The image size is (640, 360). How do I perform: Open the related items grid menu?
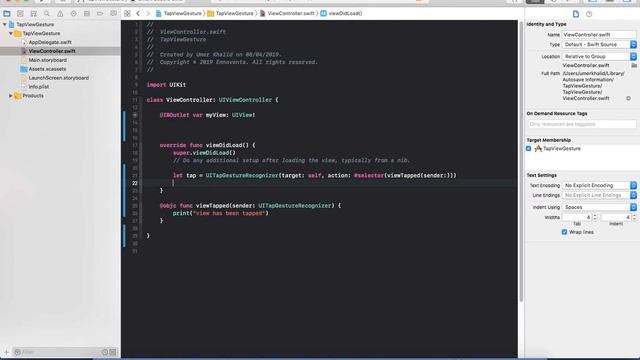click(x=127, y=13)
